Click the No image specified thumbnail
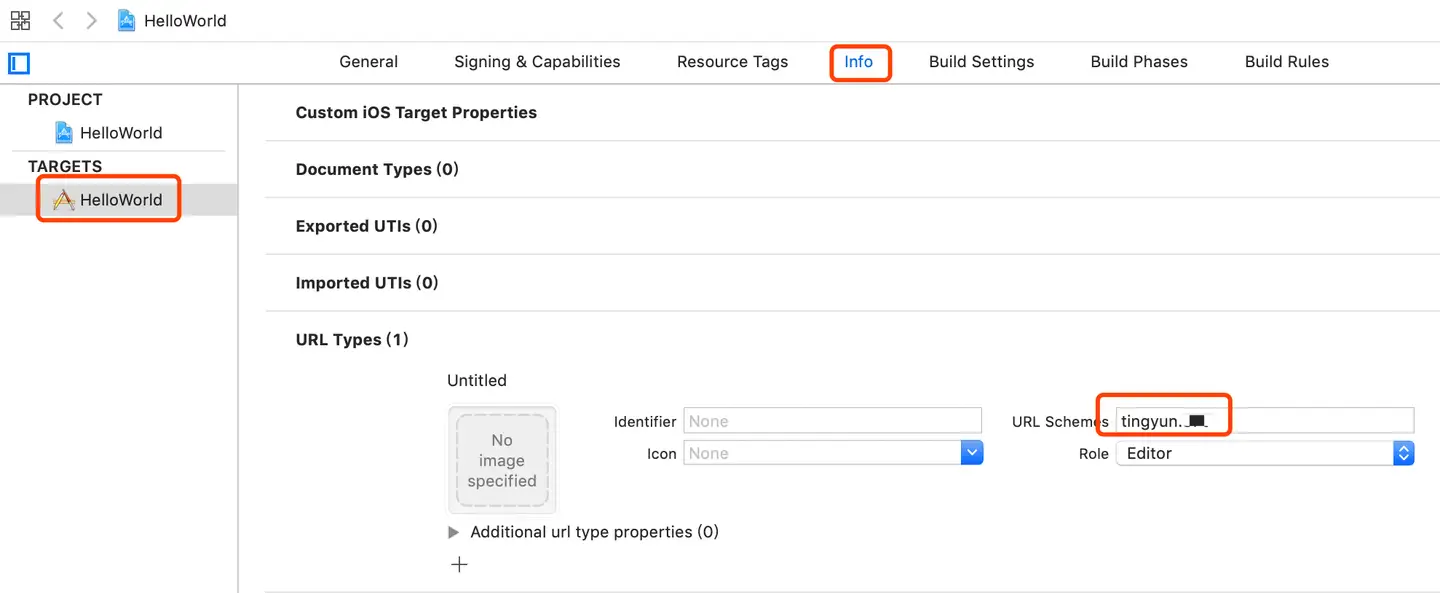The height and width of the screenshot is (593, 1440). coord(502,460)
